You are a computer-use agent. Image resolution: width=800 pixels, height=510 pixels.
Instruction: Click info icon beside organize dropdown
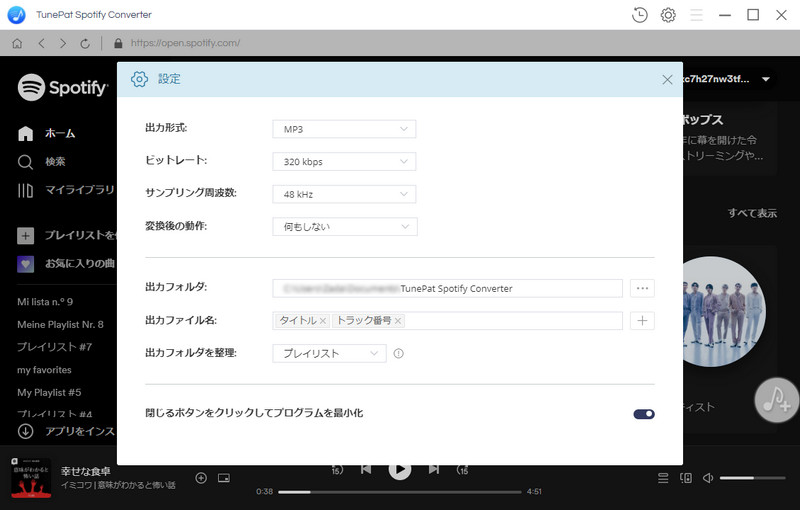[x=398, y=353]
